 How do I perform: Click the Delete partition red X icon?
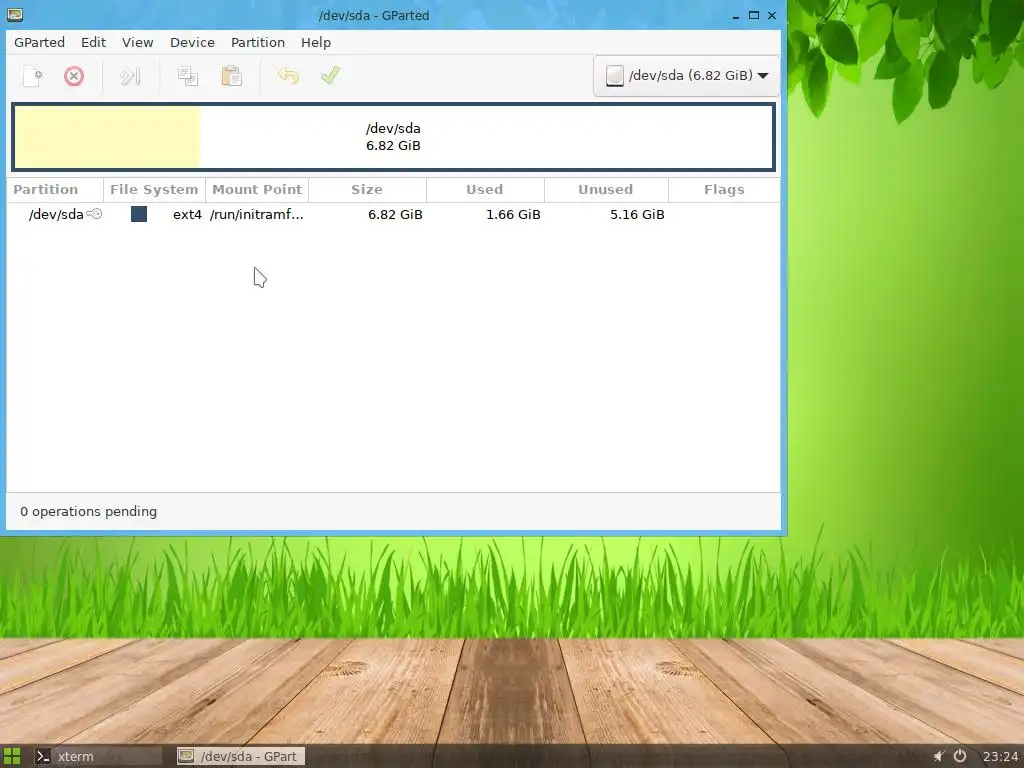[x=74, y=76]
